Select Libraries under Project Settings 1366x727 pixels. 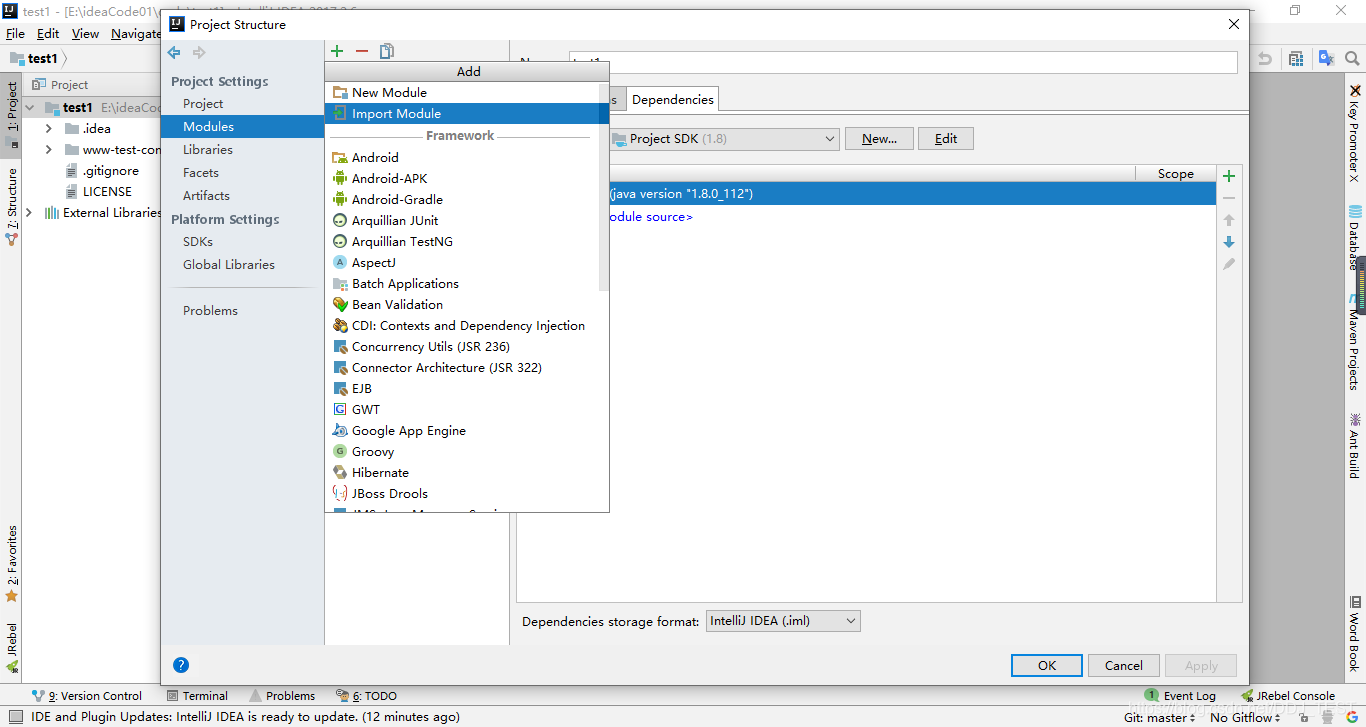tap(208, 149)
